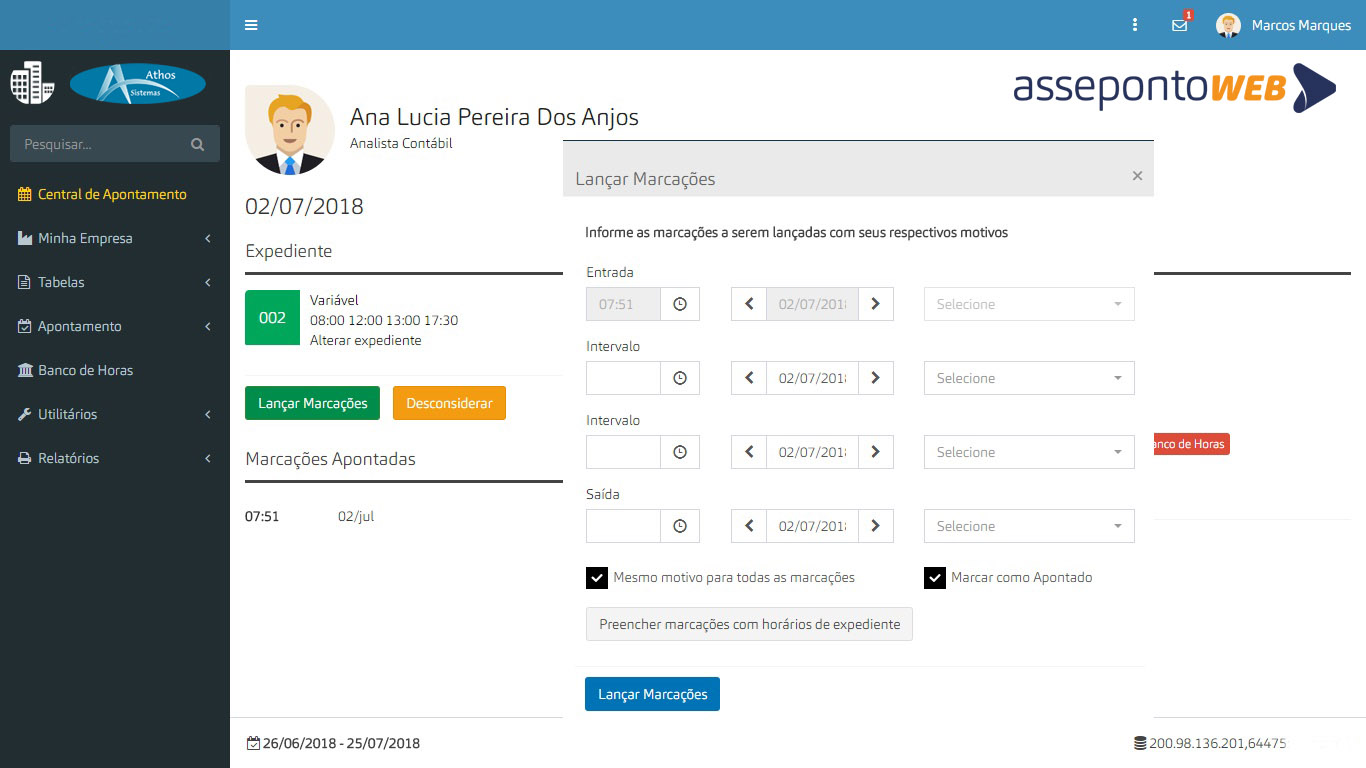Image resolution: width=1366 pixels, height=768 pixels.
Task: Click the company building icon in sidebar
Action: 32,83
